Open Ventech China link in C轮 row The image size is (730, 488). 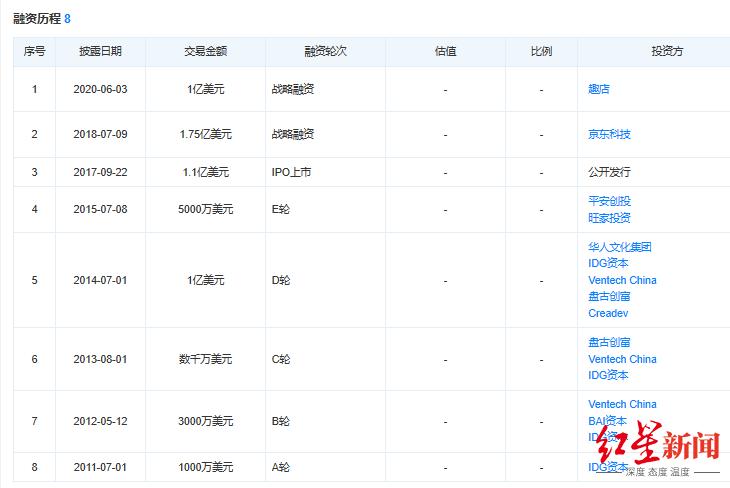point(622,359)
